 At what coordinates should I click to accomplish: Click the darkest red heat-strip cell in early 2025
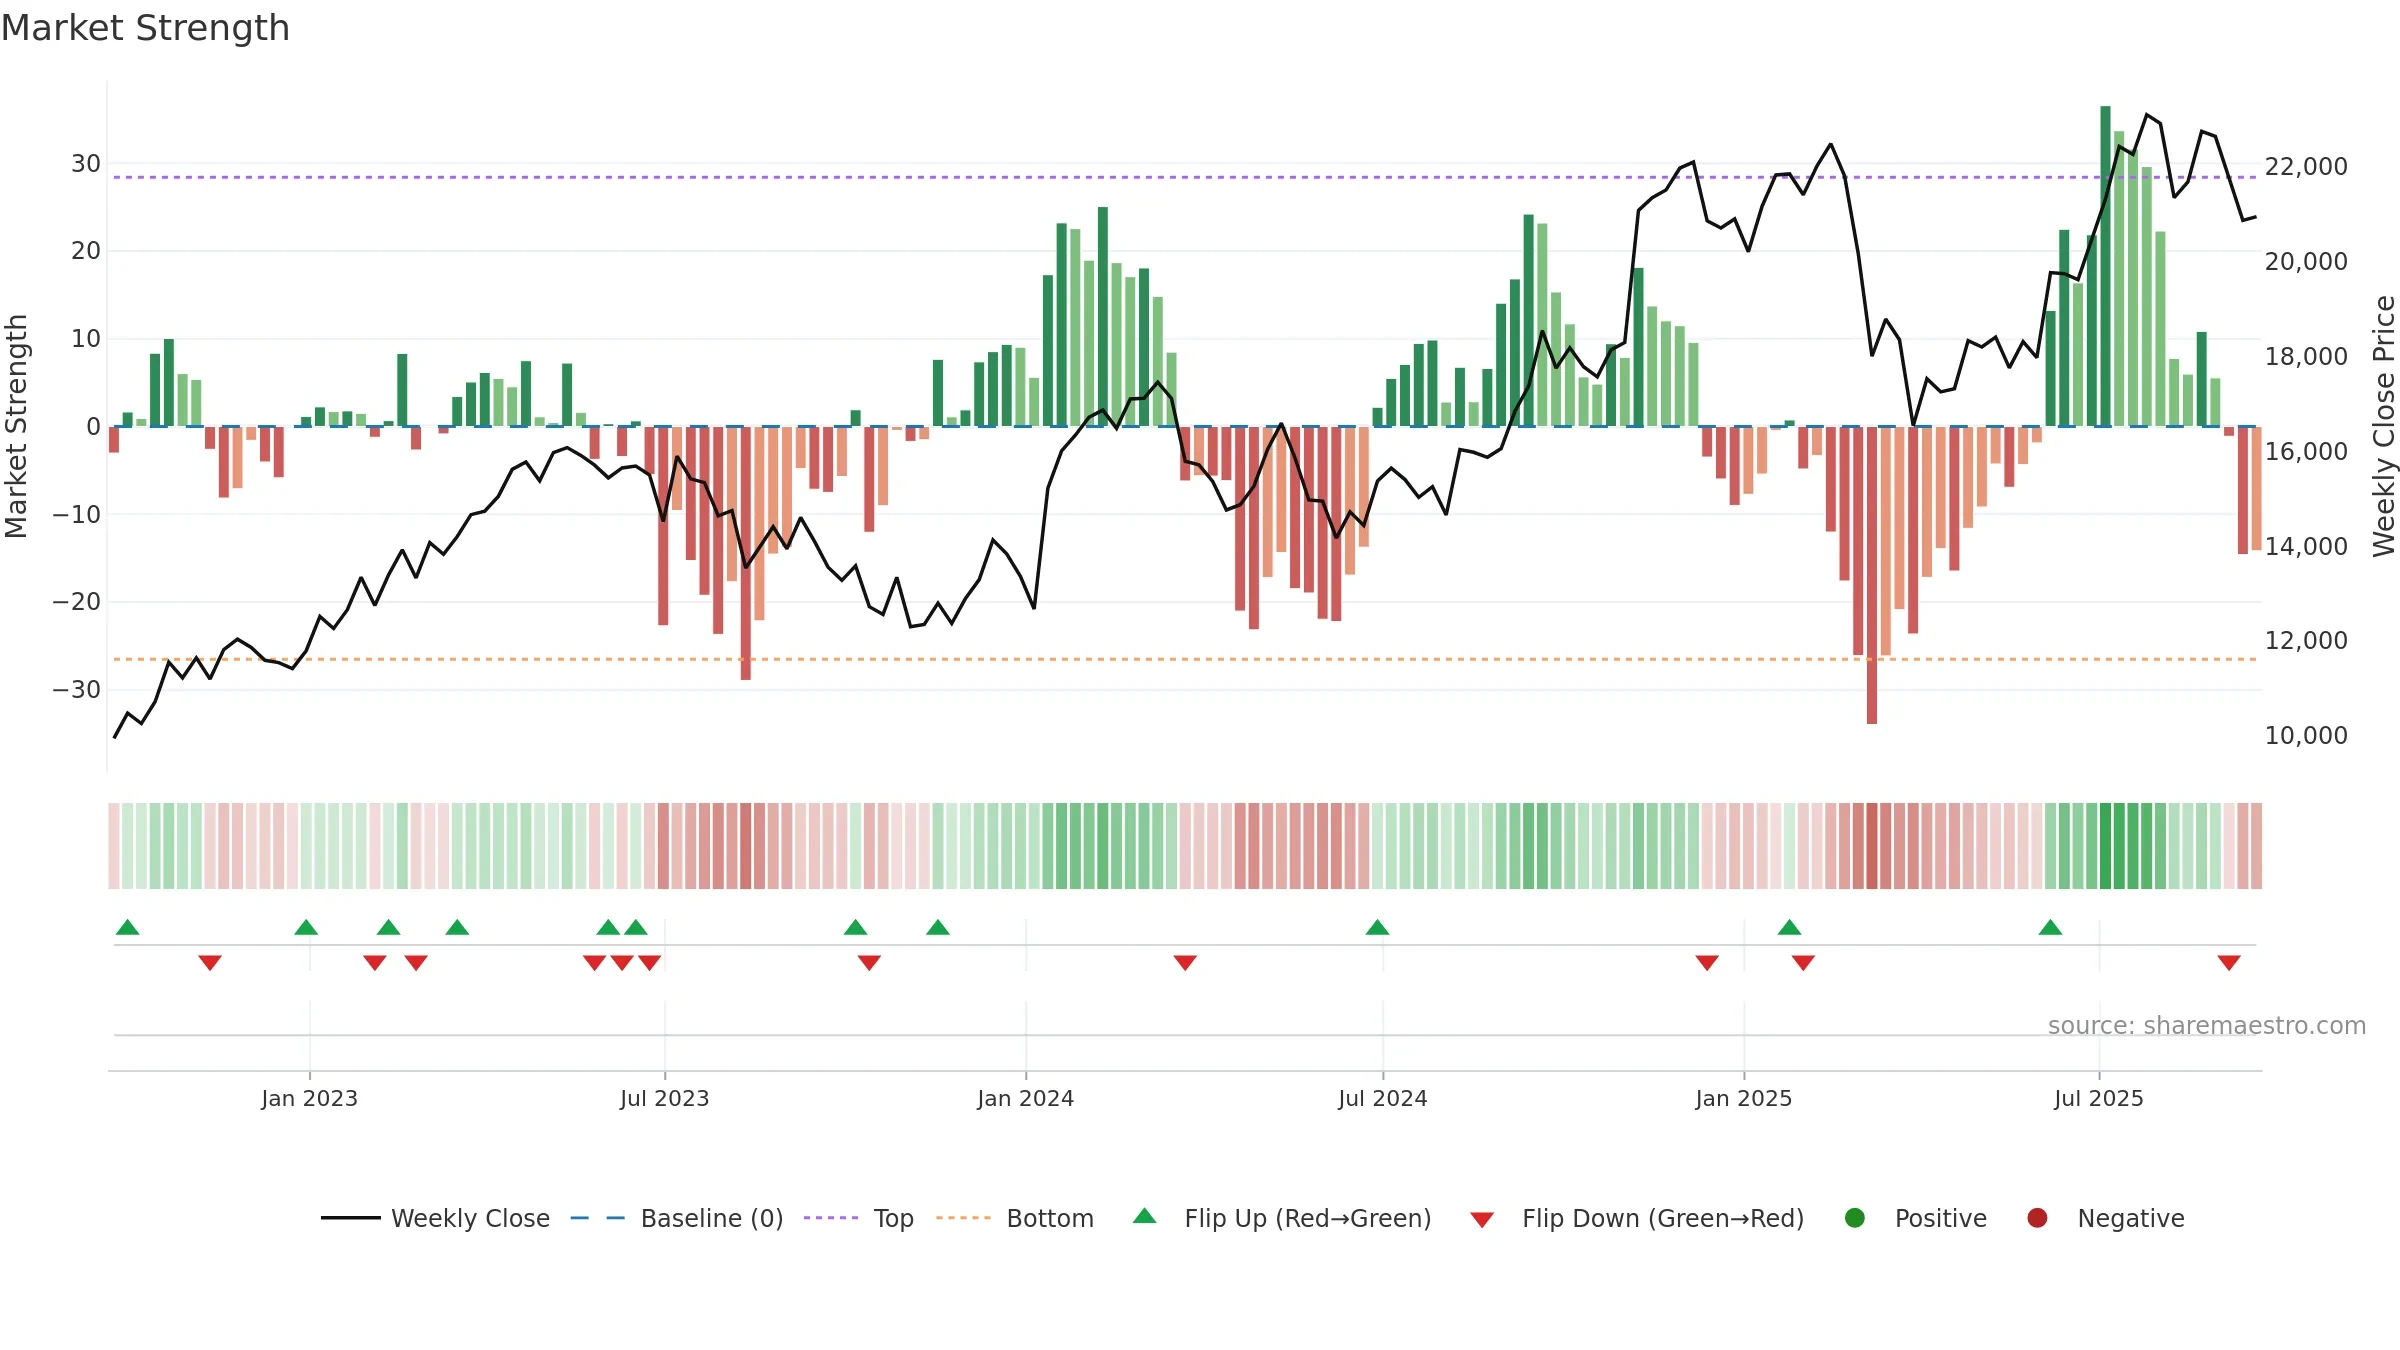(1871, 846)
